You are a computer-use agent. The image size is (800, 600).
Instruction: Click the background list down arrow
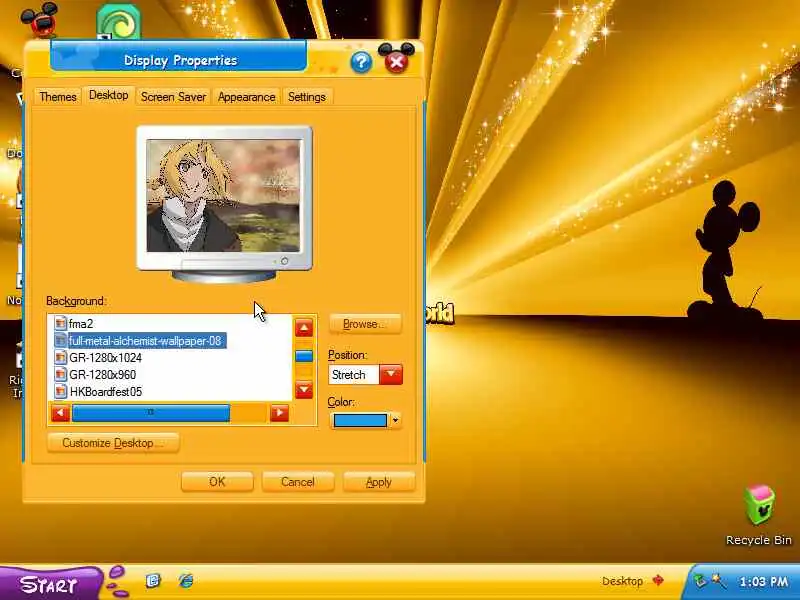[304, 390]
